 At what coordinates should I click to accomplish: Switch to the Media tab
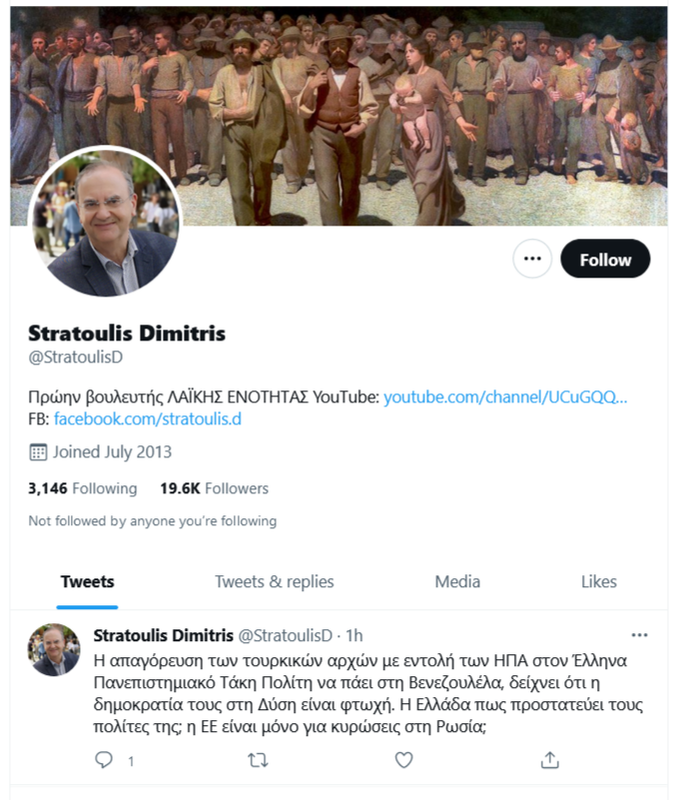[457, 582]
